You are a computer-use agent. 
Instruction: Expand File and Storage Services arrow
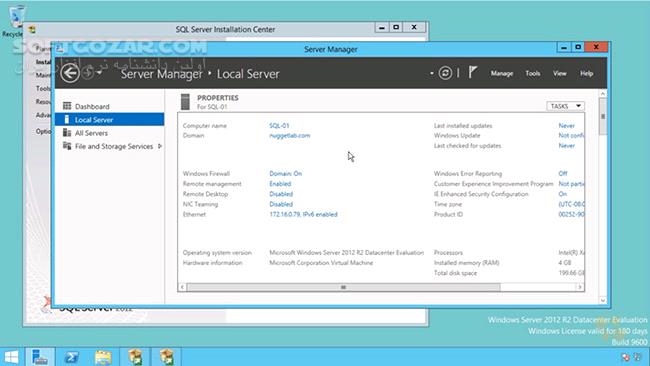[160, 146]
